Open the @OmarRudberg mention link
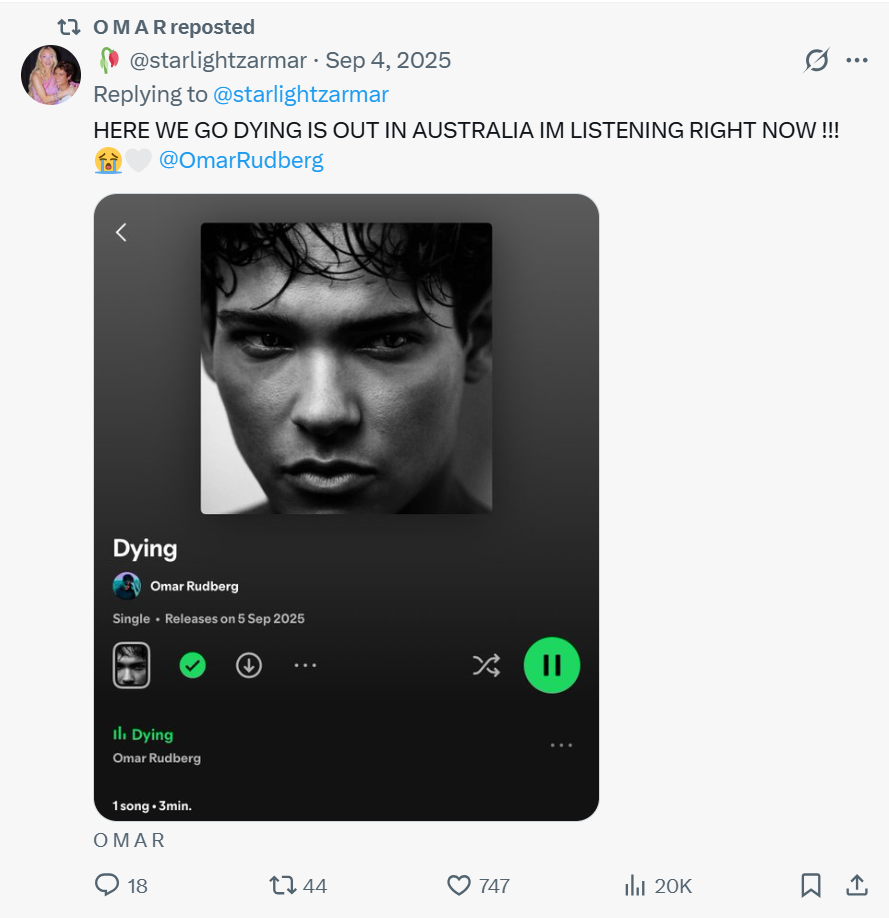889x918 pixels. 241,160
